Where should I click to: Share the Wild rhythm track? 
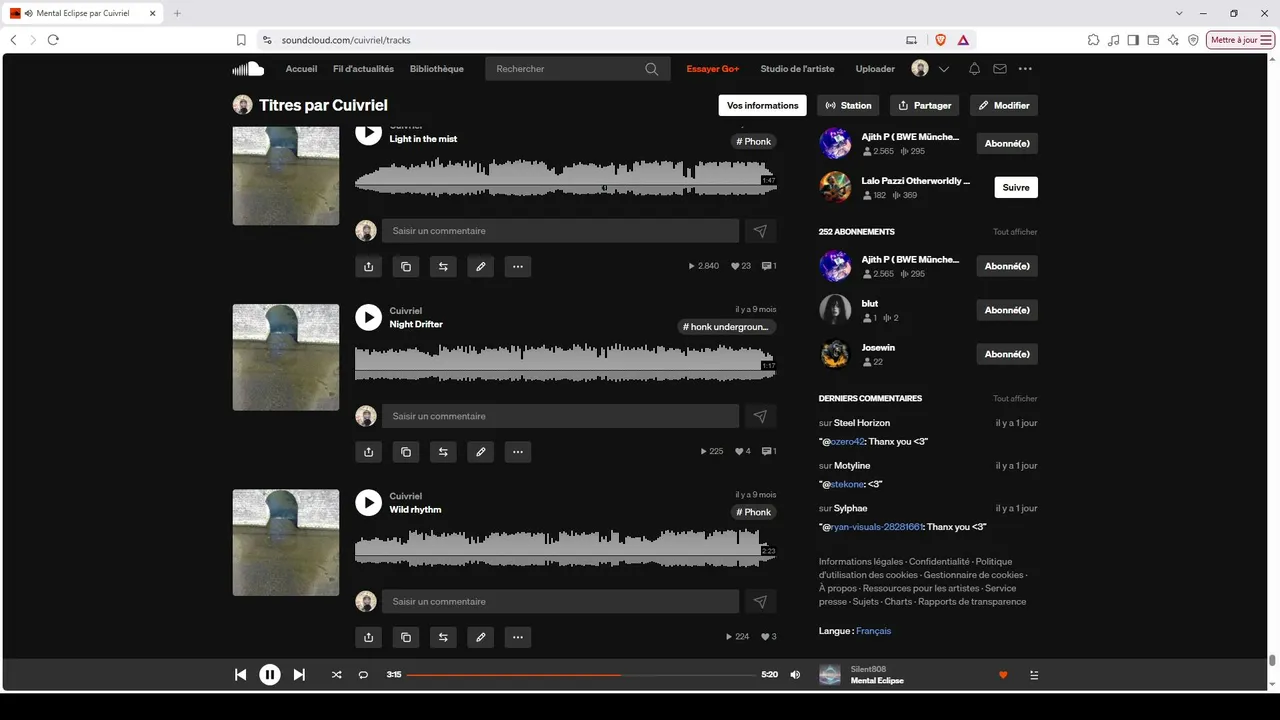pyautogui.click(x=368, y=637)
